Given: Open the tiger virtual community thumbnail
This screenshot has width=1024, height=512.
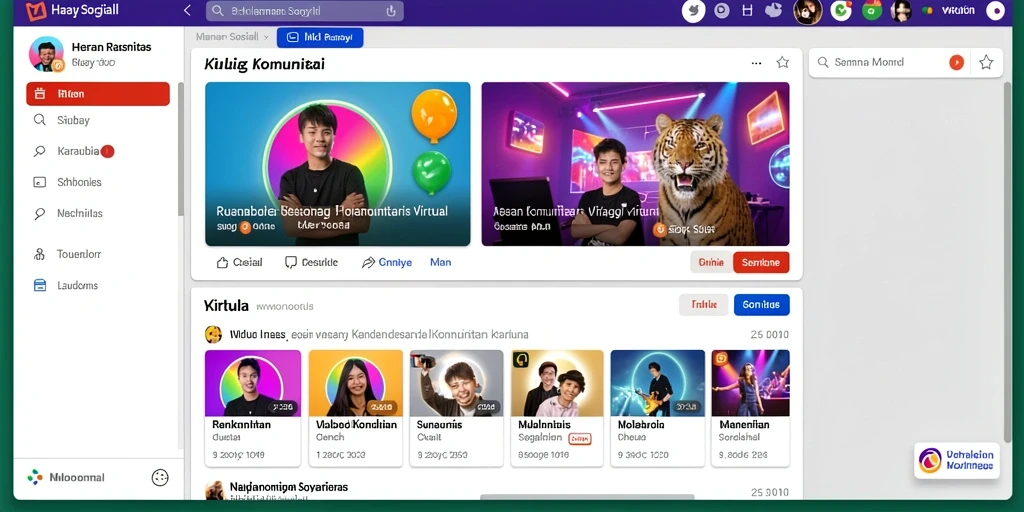Looking at the screenshot, I should click(635, 164).
